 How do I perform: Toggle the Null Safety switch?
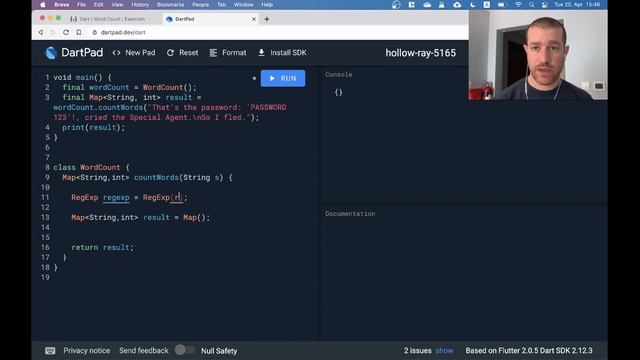pos(184,350)
